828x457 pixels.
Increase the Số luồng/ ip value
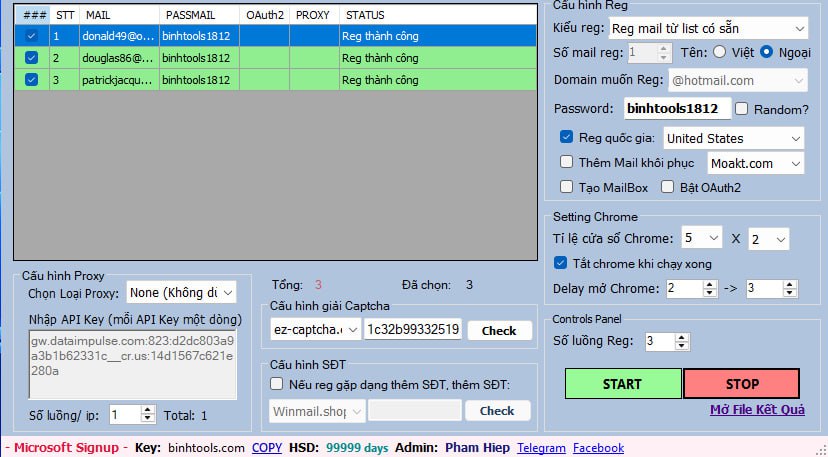coord(148,411)
